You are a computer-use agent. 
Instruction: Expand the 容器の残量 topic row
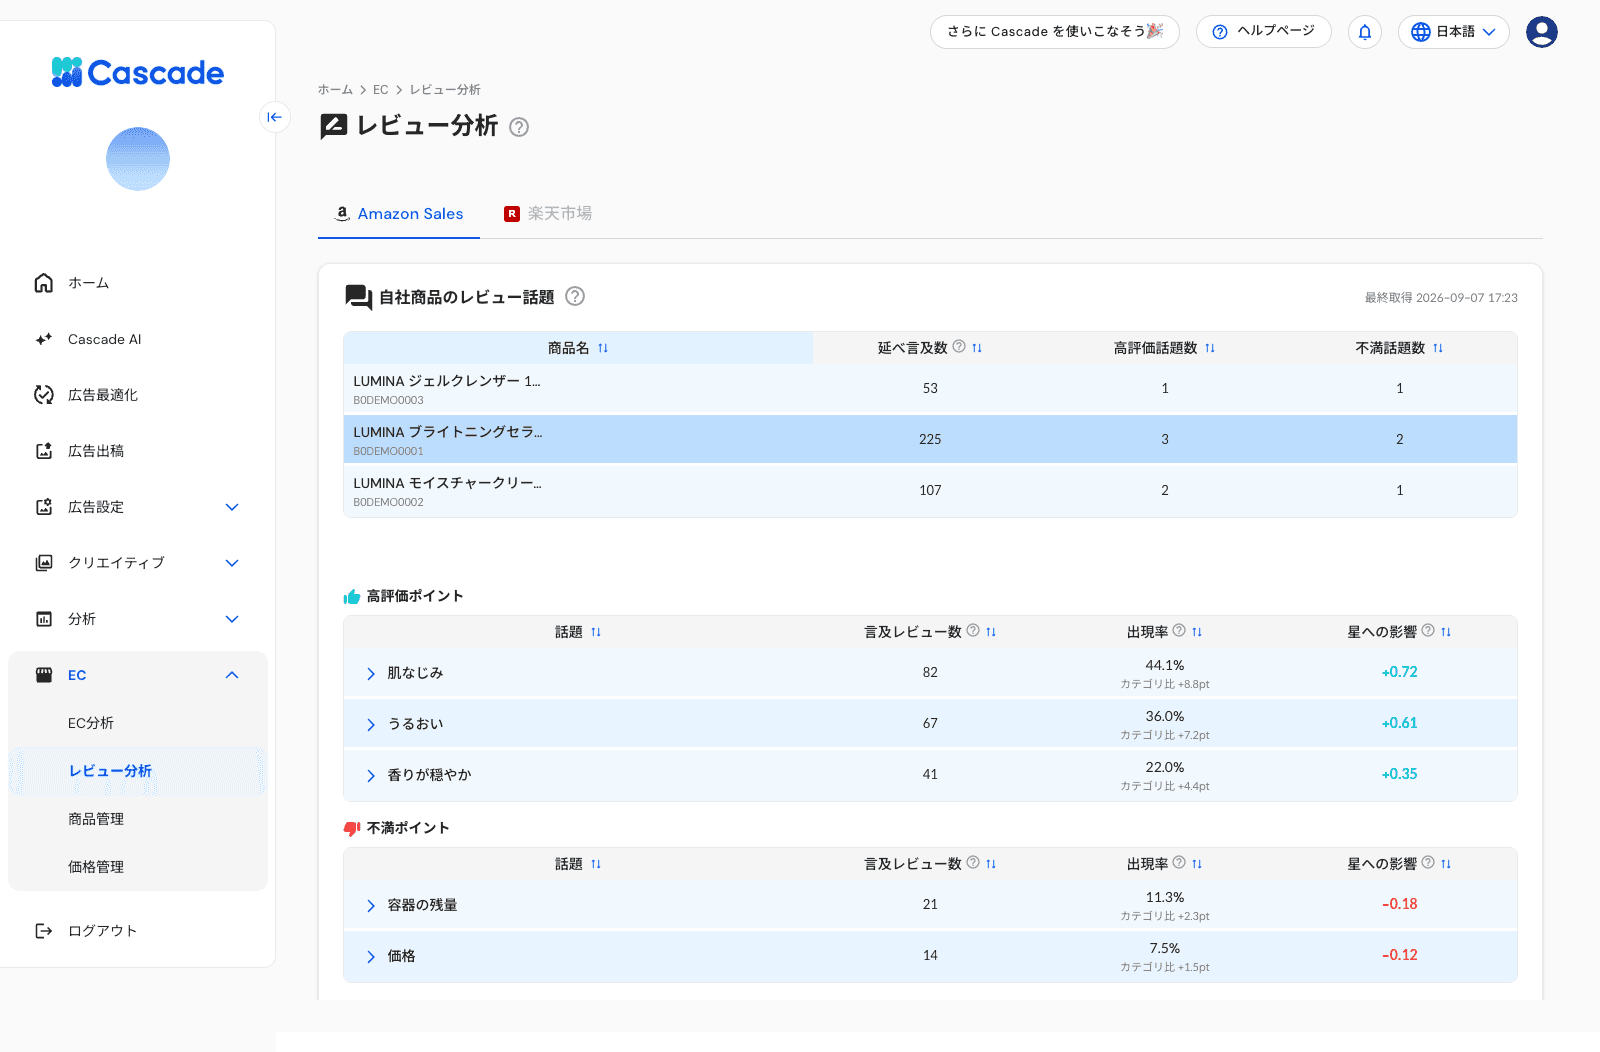pos(371,906)
